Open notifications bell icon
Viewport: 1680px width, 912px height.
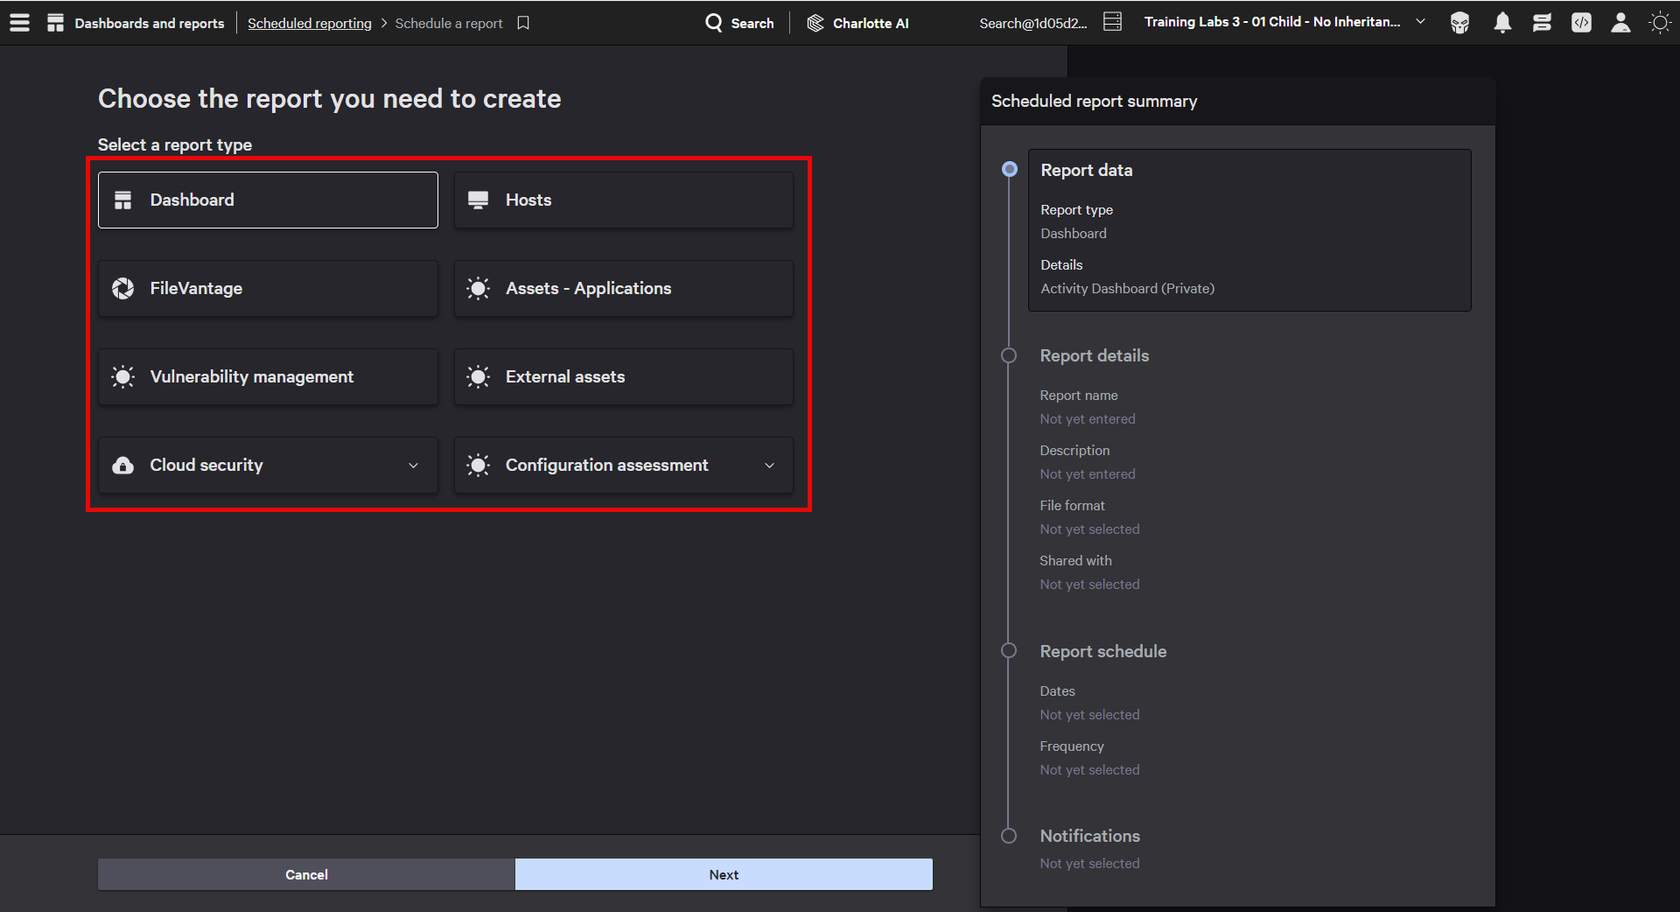[1502, 23]
